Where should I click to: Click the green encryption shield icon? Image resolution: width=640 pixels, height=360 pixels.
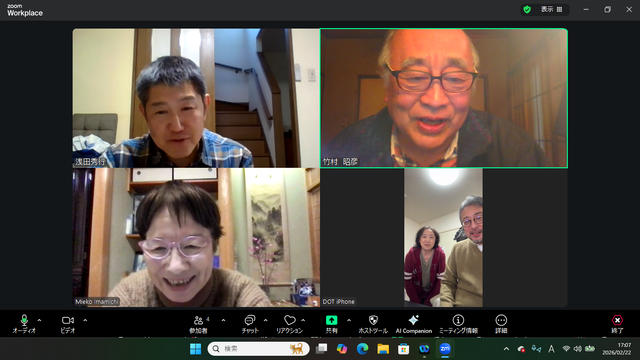coord(527,9)
